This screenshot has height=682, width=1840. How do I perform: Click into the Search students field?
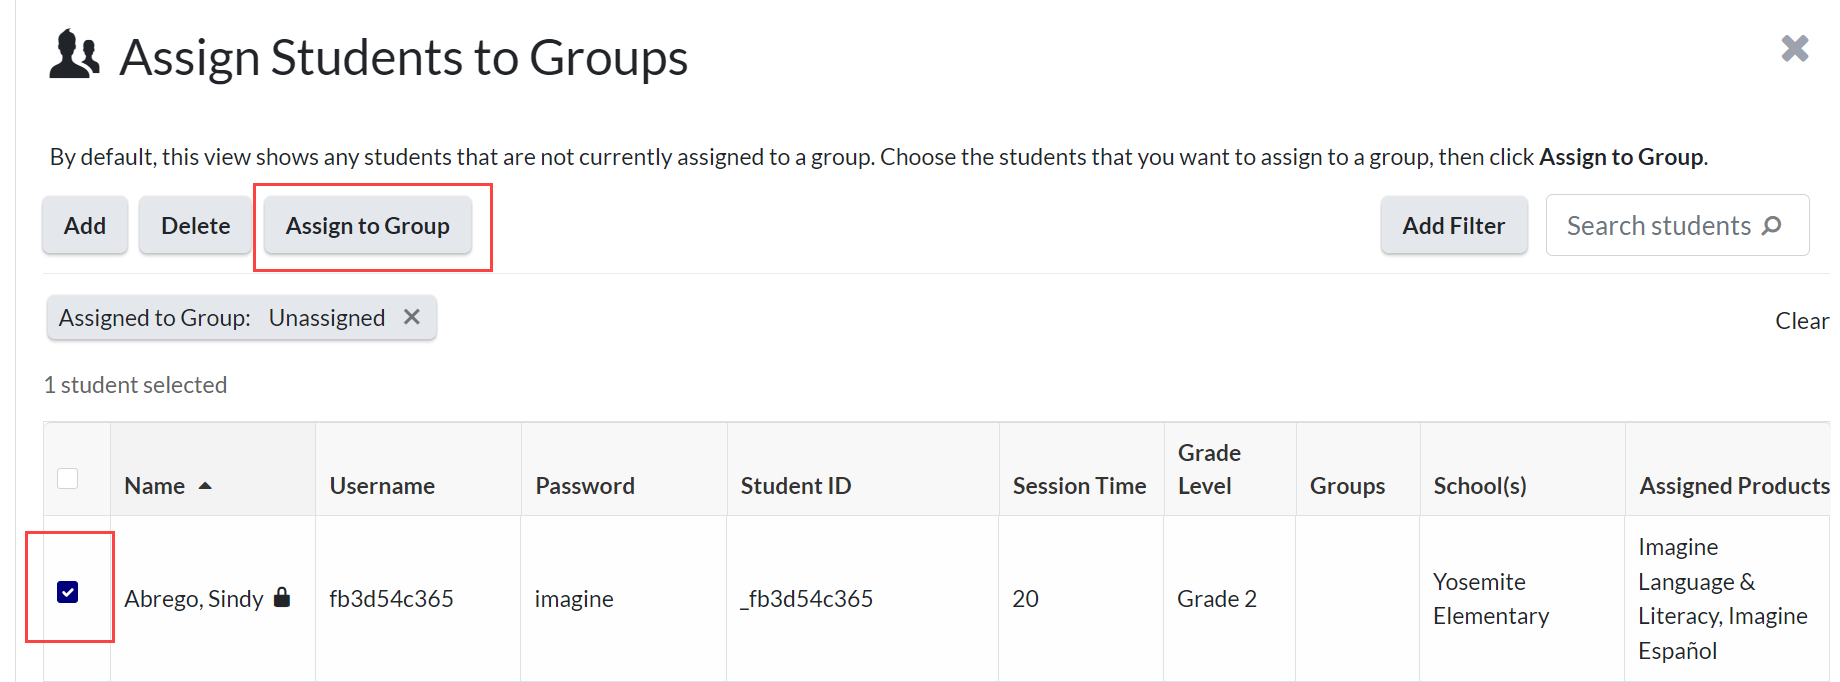click(1658, 226)
